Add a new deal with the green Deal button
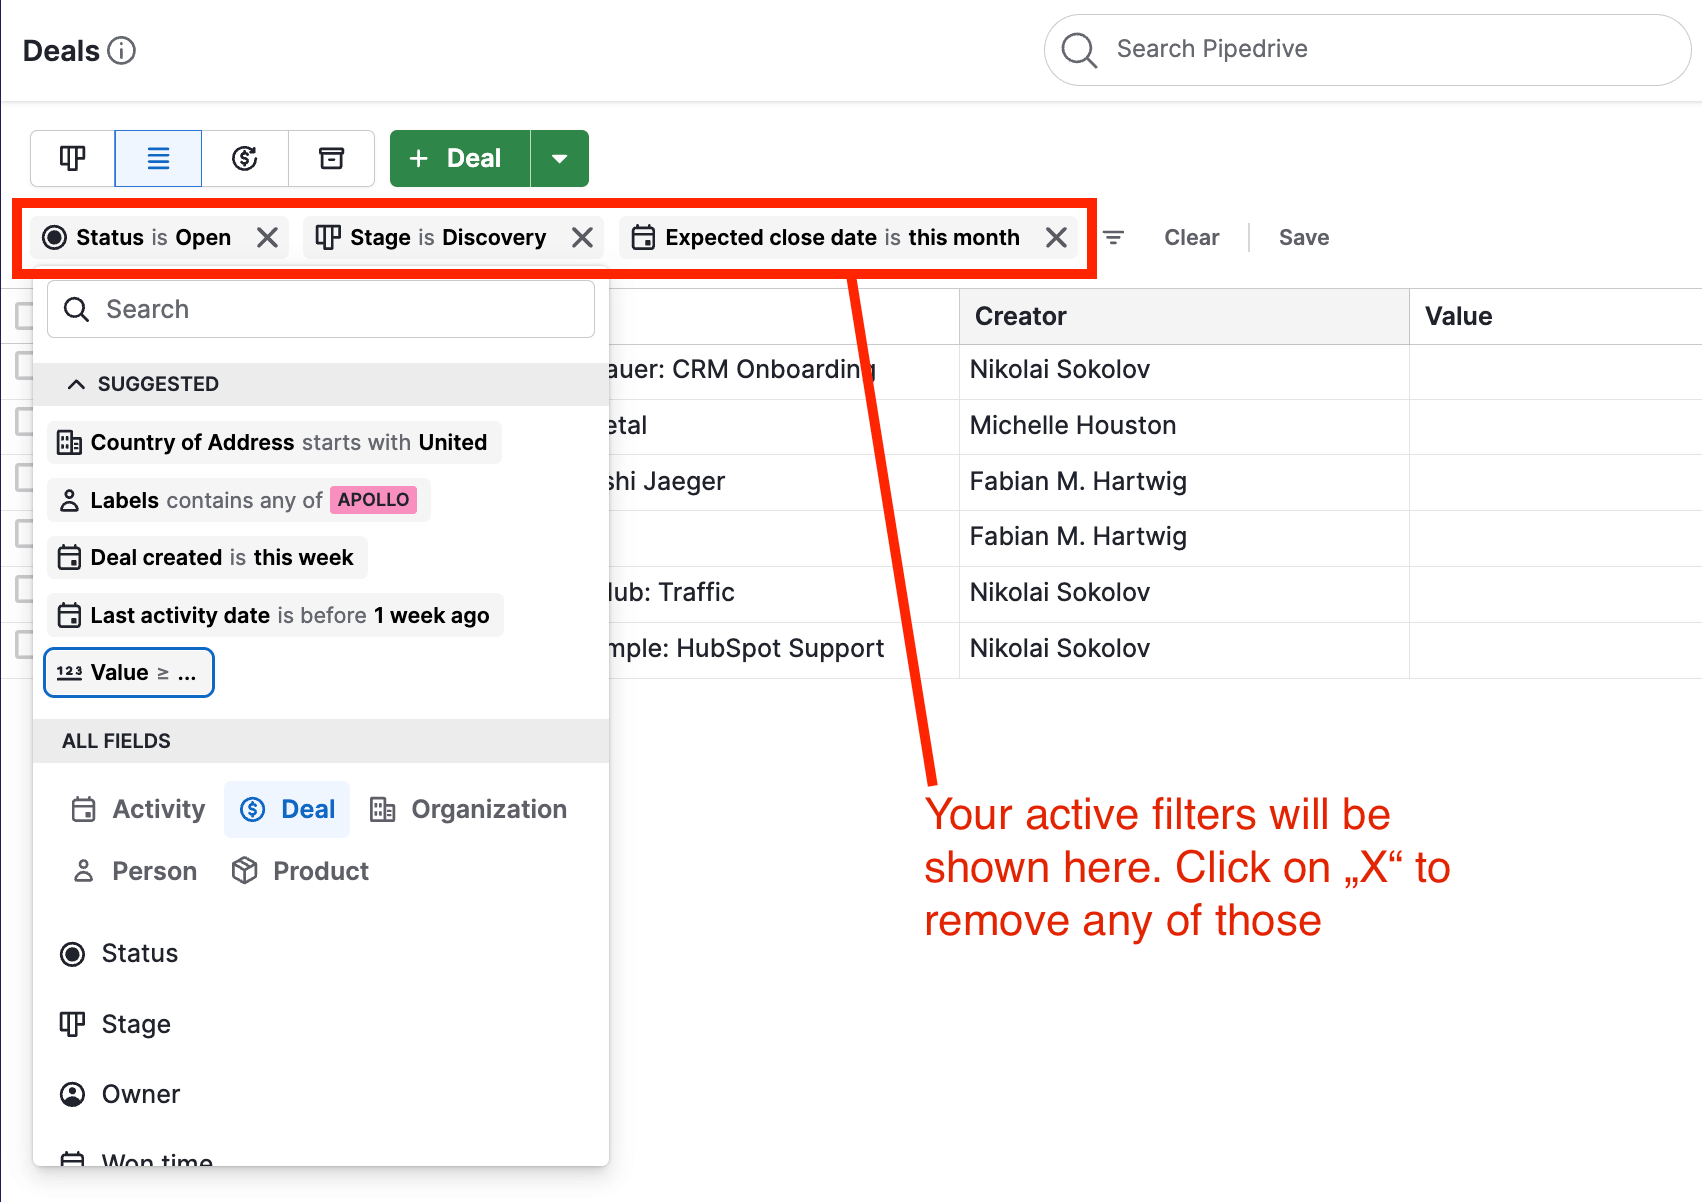Image resolution: width=1702 pixels, height=1202 pixels. point(459,158)
